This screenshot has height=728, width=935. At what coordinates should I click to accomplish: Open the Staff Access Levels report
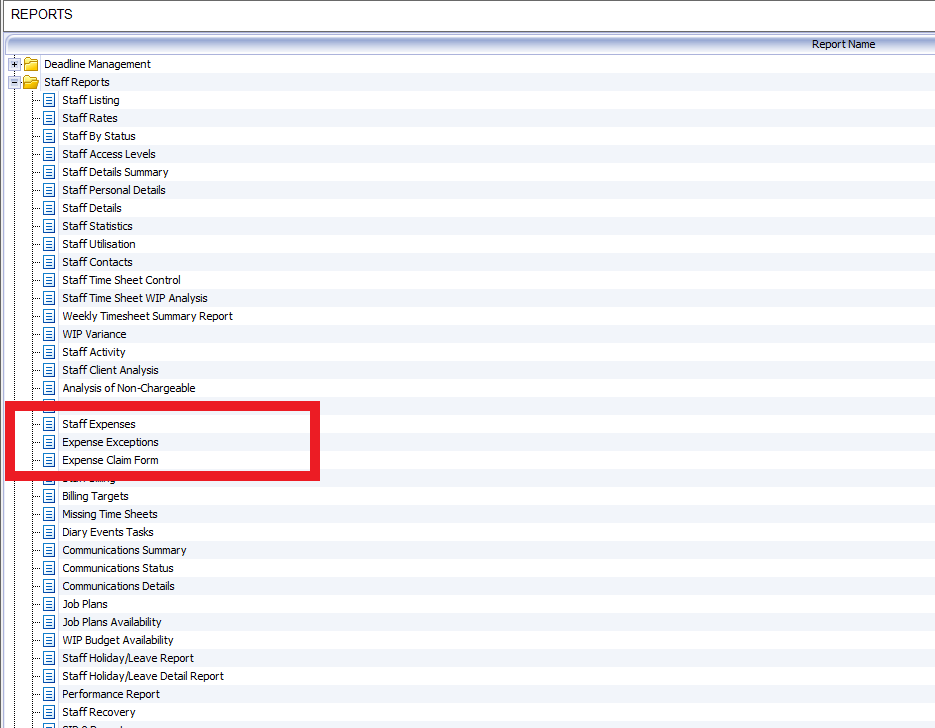pos(109,154)
